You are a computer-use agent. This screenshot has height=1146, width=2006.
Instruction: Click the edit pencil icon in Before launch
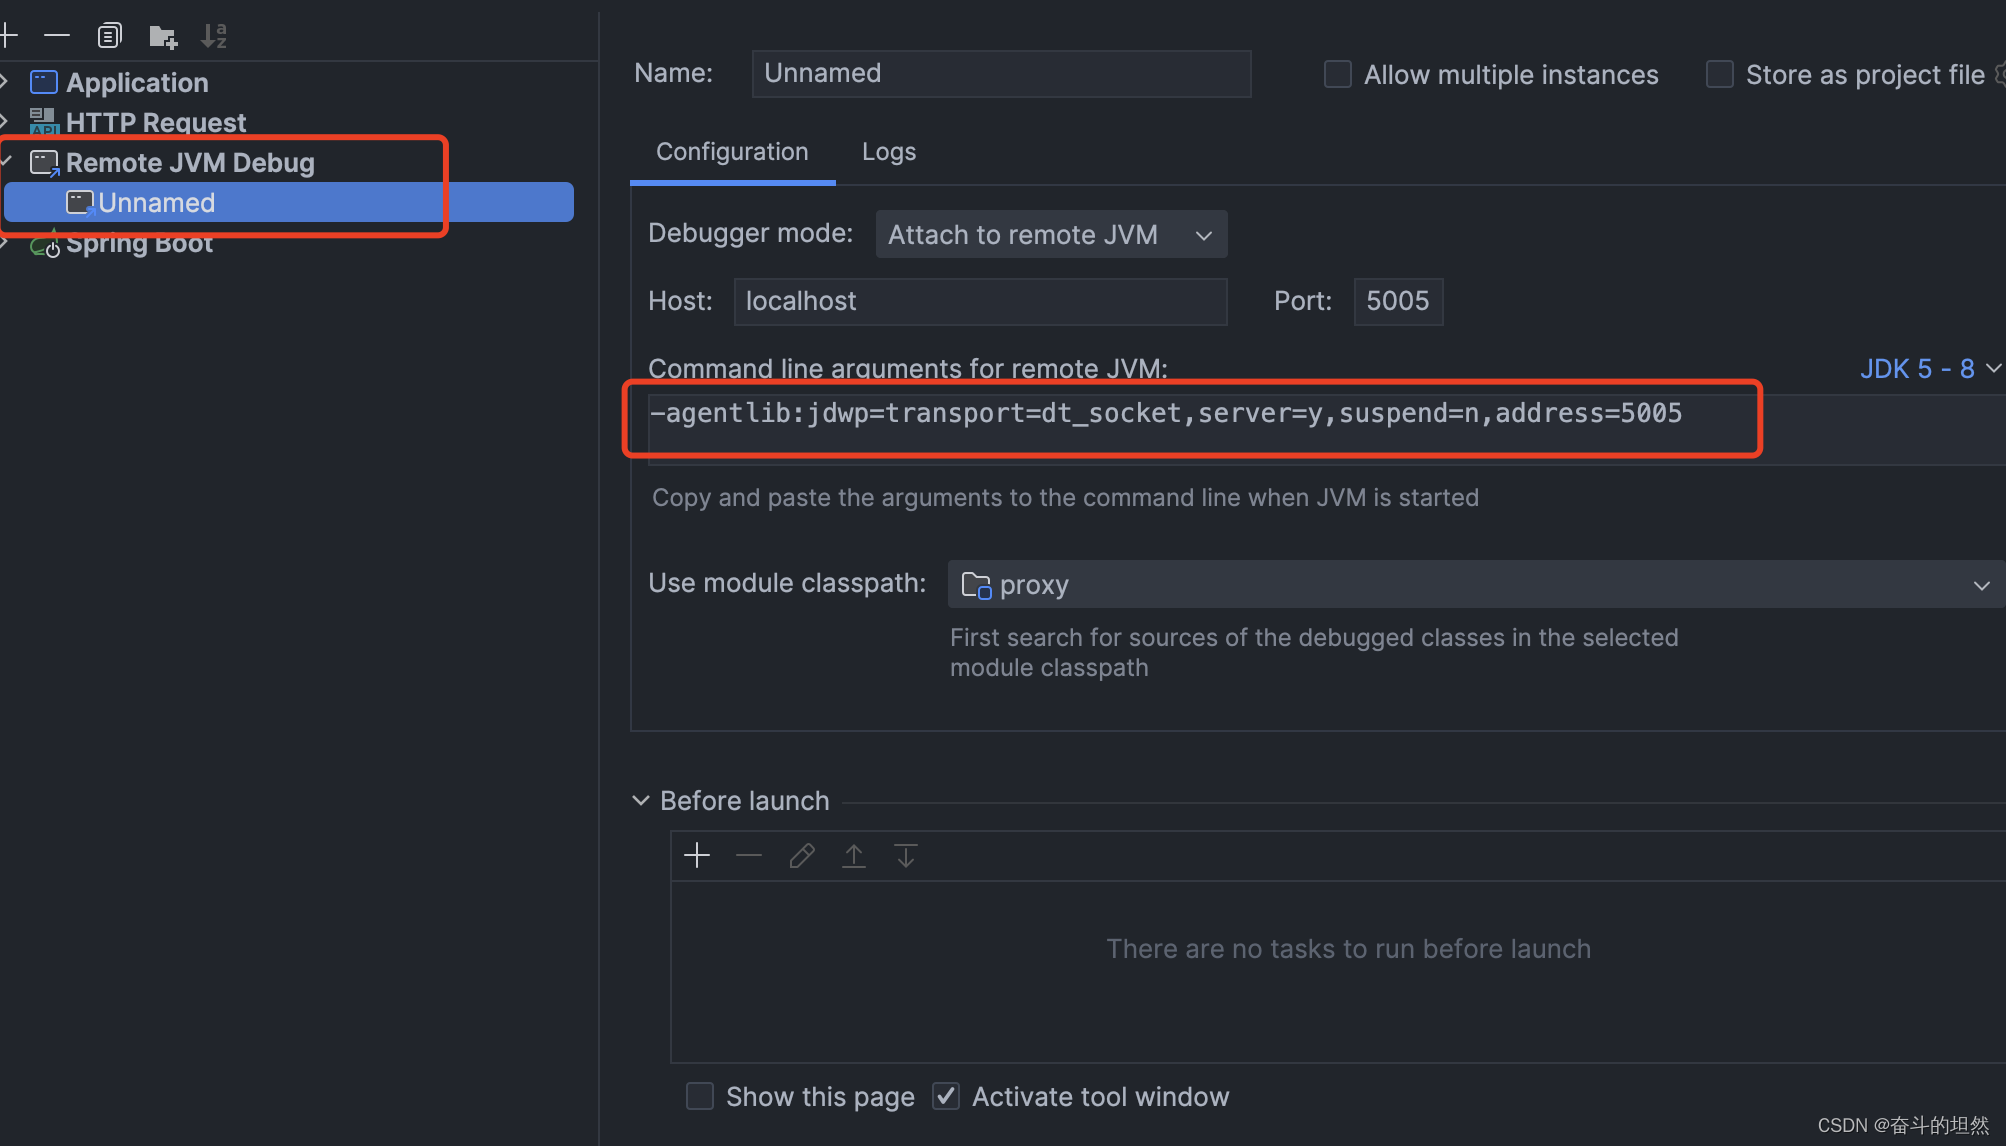801,856
